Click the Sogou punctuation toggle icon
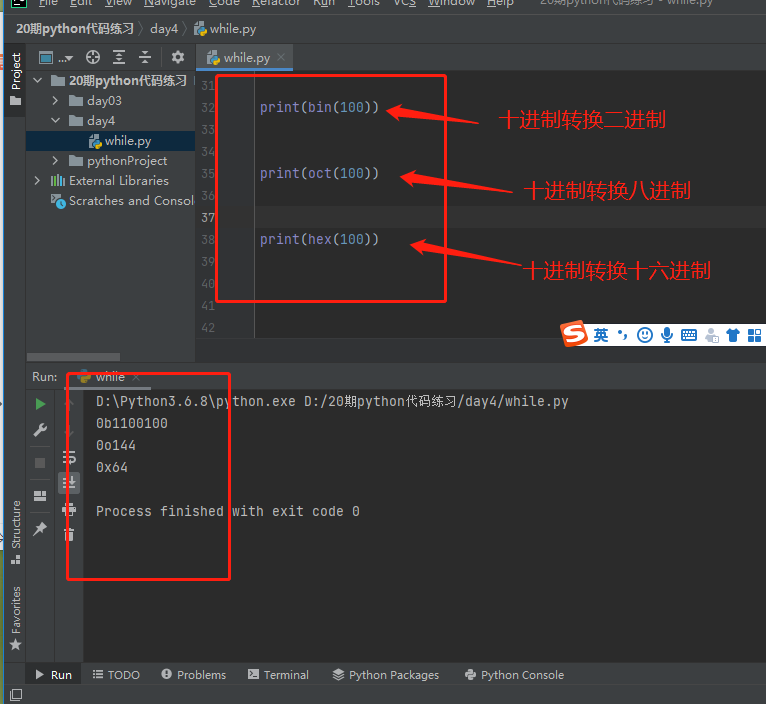 [622, 335]
